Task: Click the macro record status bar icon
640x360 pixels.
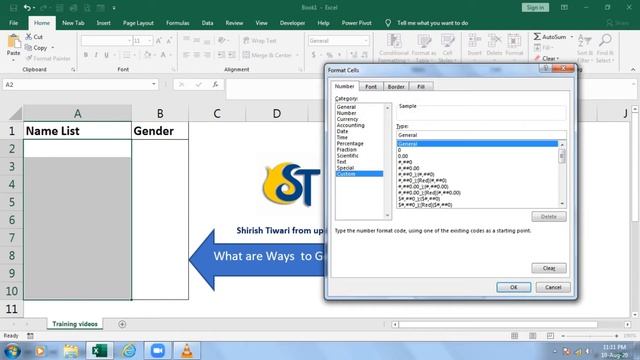Action: 30,336
